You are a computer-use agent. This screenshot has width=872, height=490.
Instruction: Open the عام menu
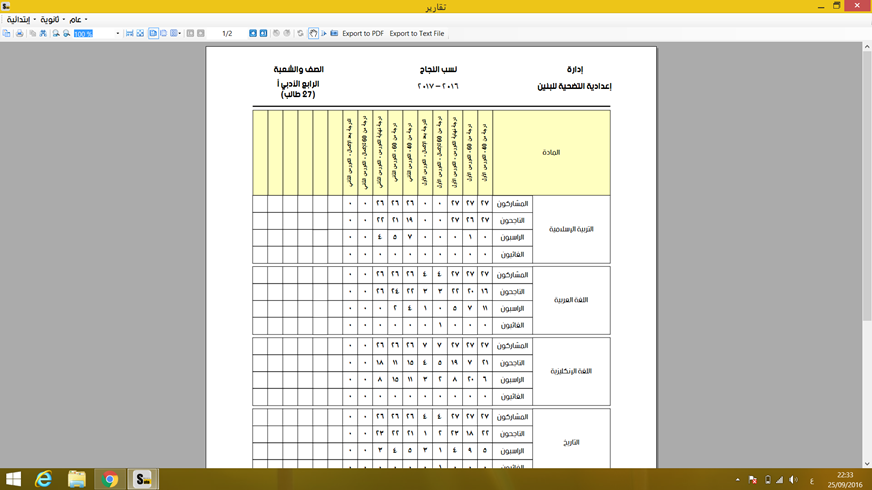click(x=77, y=19)
